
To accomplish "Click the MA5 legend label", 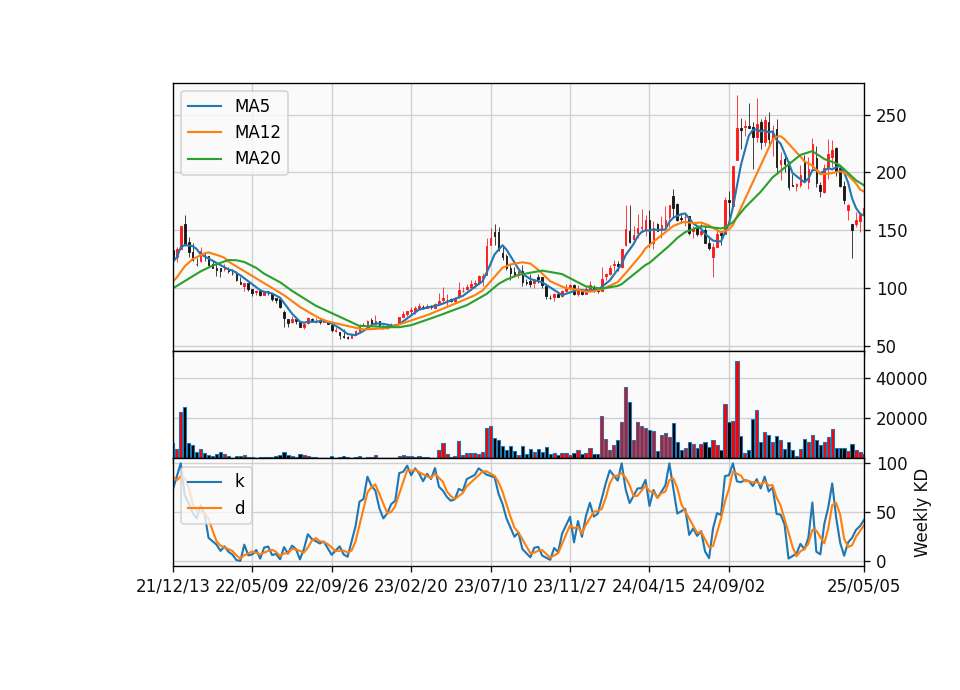I will pos(252,106).
